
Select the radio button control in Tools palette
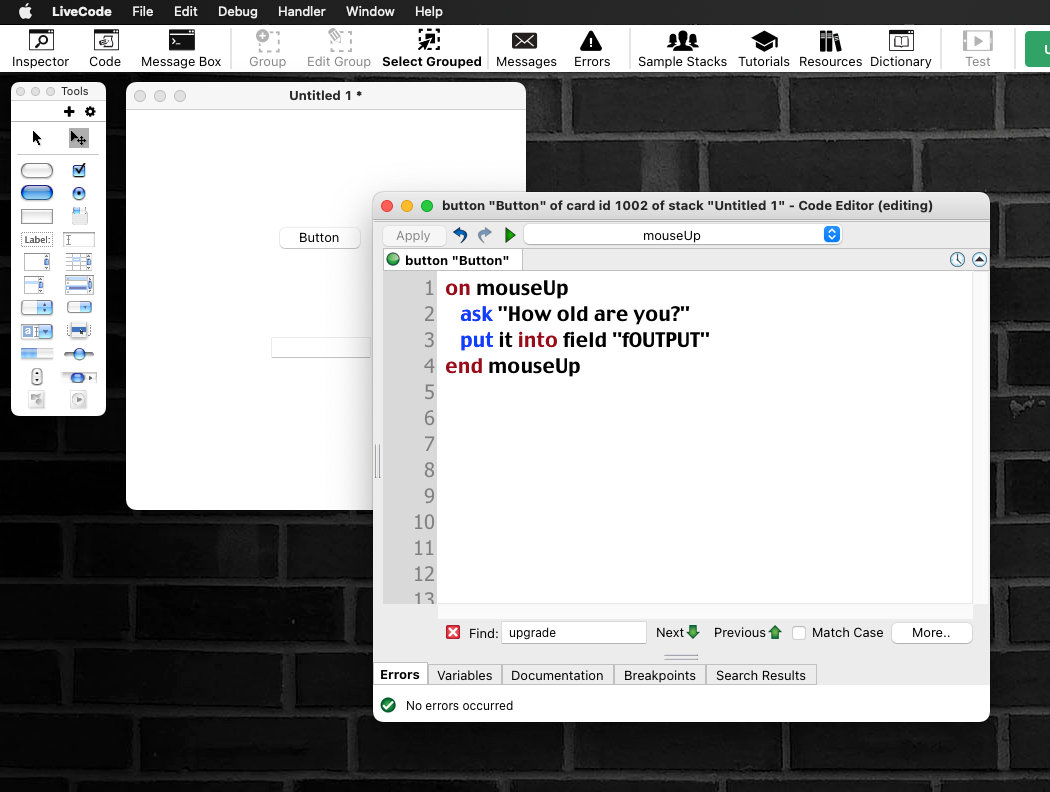point(79,193)
